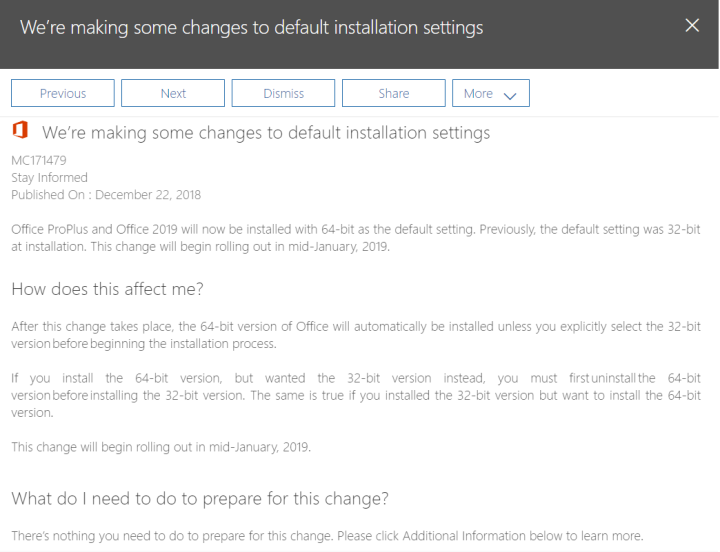Select message ID MC171479 text
Image resolution: width=720 pixels, height=552 pixels.
tap(39, 160)
